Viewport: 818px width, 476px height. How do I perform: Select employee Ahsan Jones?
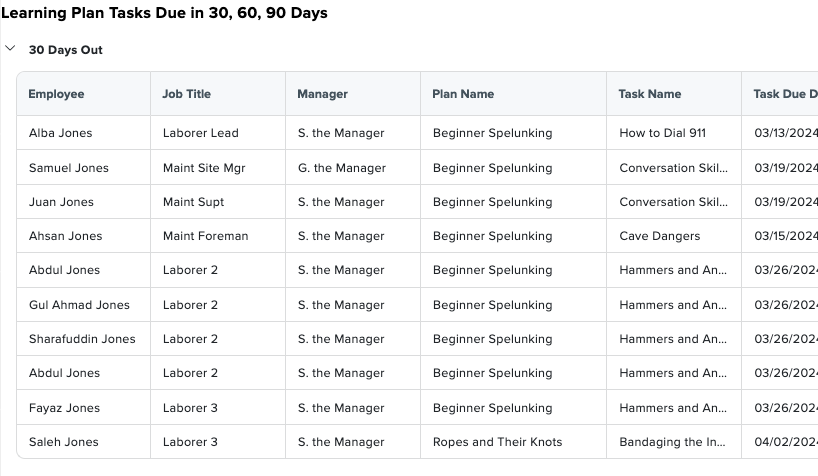click(x=66, y=236)
